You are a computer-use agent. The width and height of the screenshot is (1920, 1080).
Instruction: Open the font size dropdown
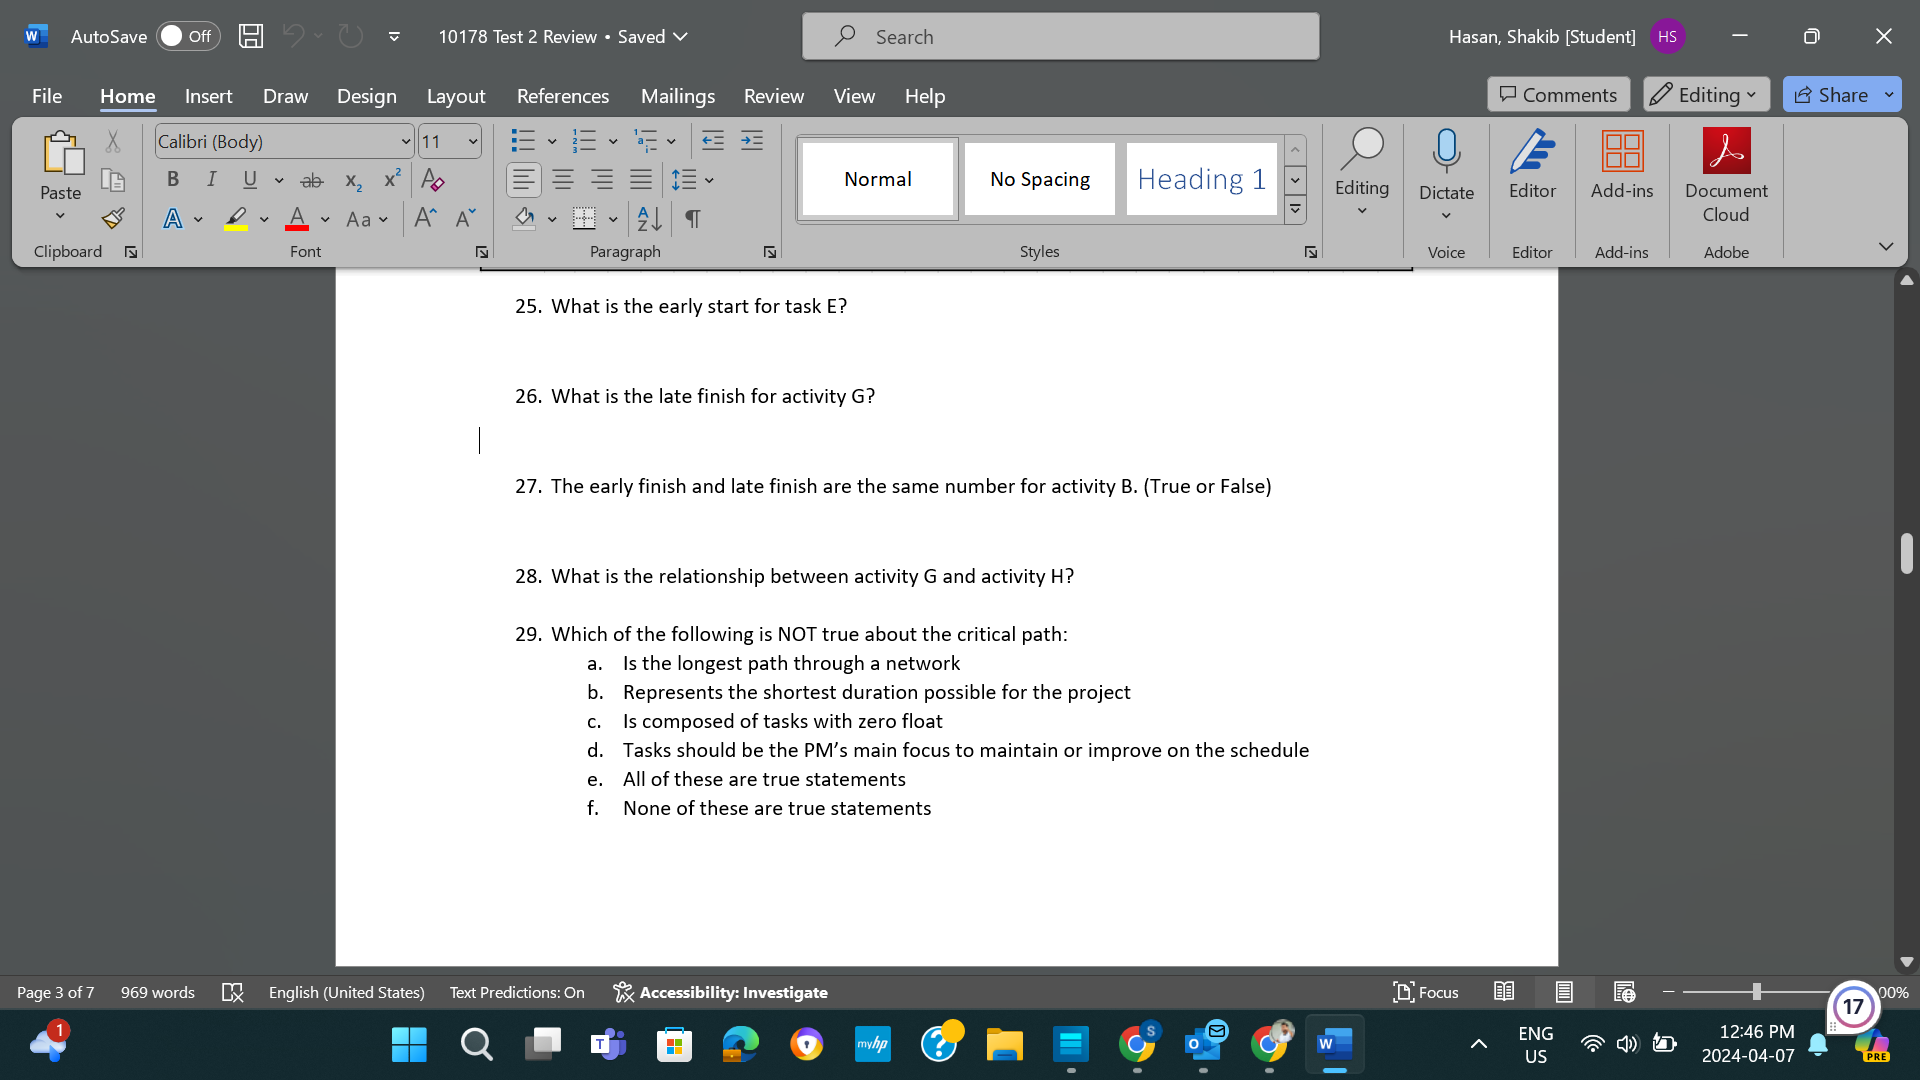473,141
